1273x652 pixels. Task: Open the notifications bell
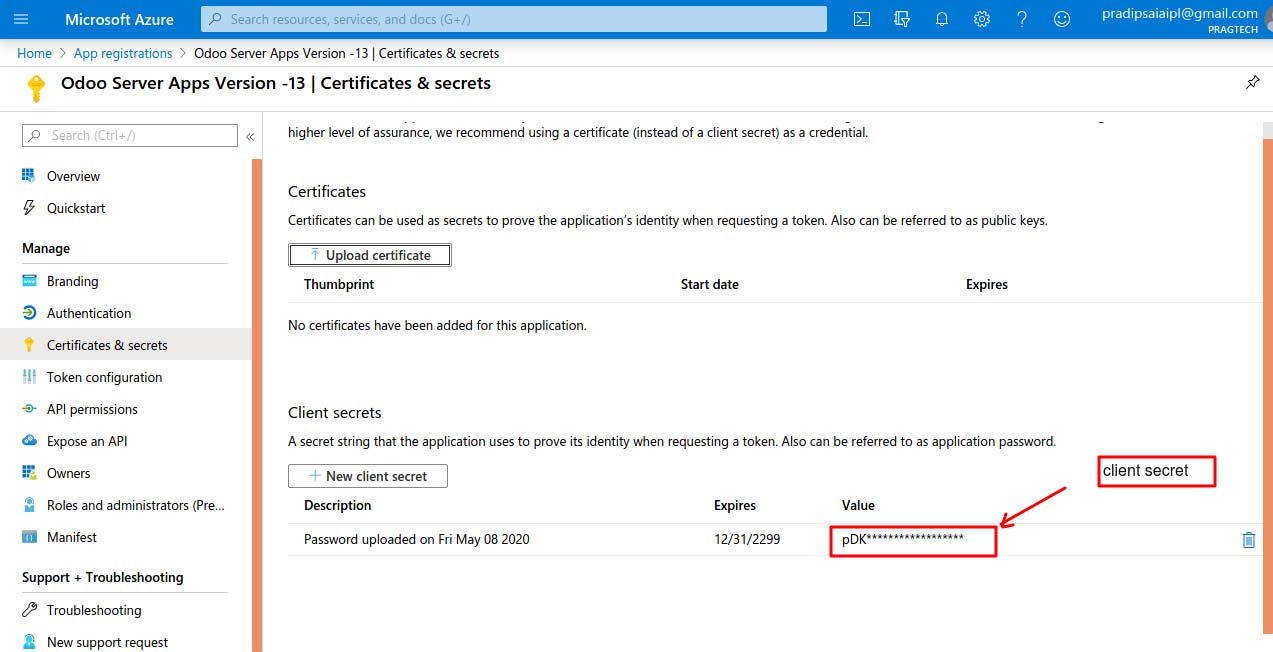[942, 19]
